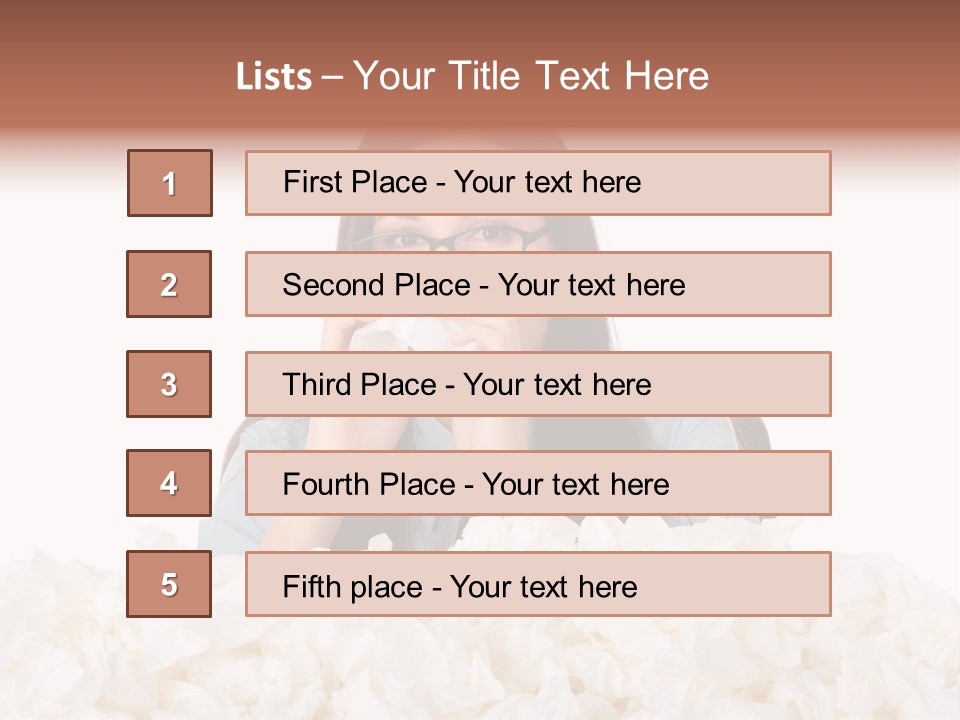The height and width of the screenshot is (720, 960).
Task: Click the words 'Fifth place'
Action: pos(353,587)
